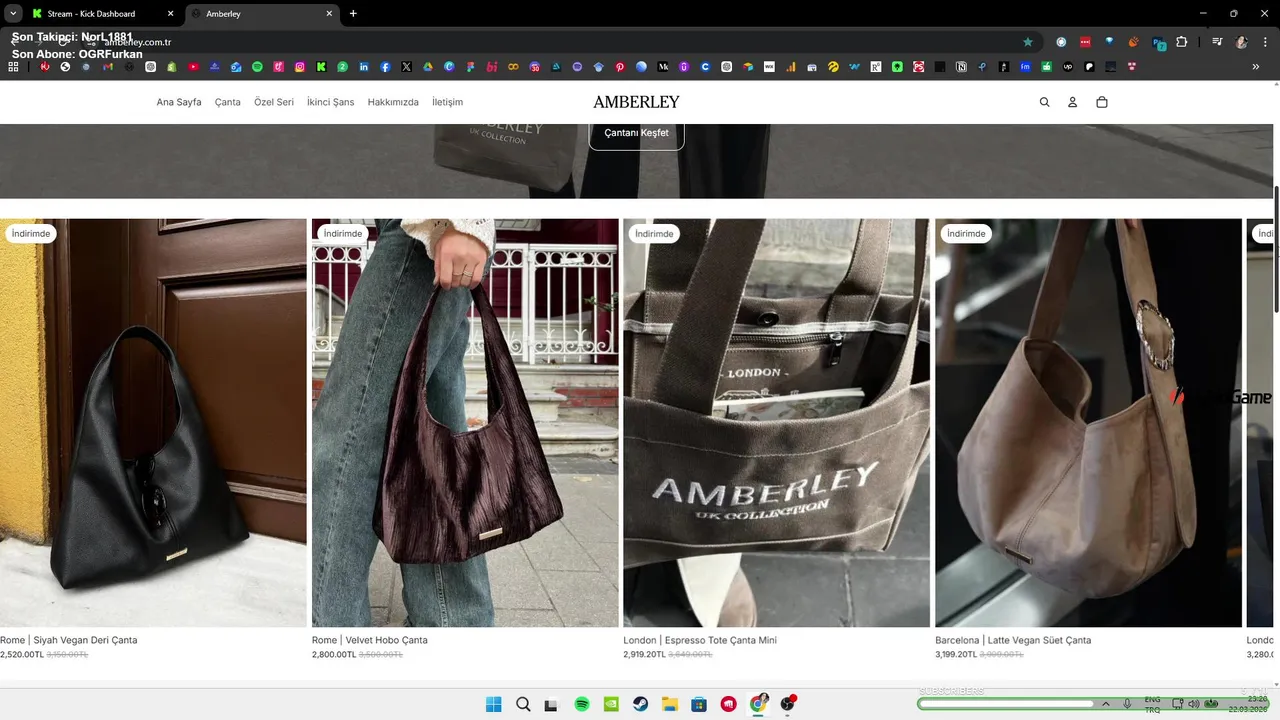Open the Instagram bookmark icon
This screenshot has height=720, width=1280.
299,67
